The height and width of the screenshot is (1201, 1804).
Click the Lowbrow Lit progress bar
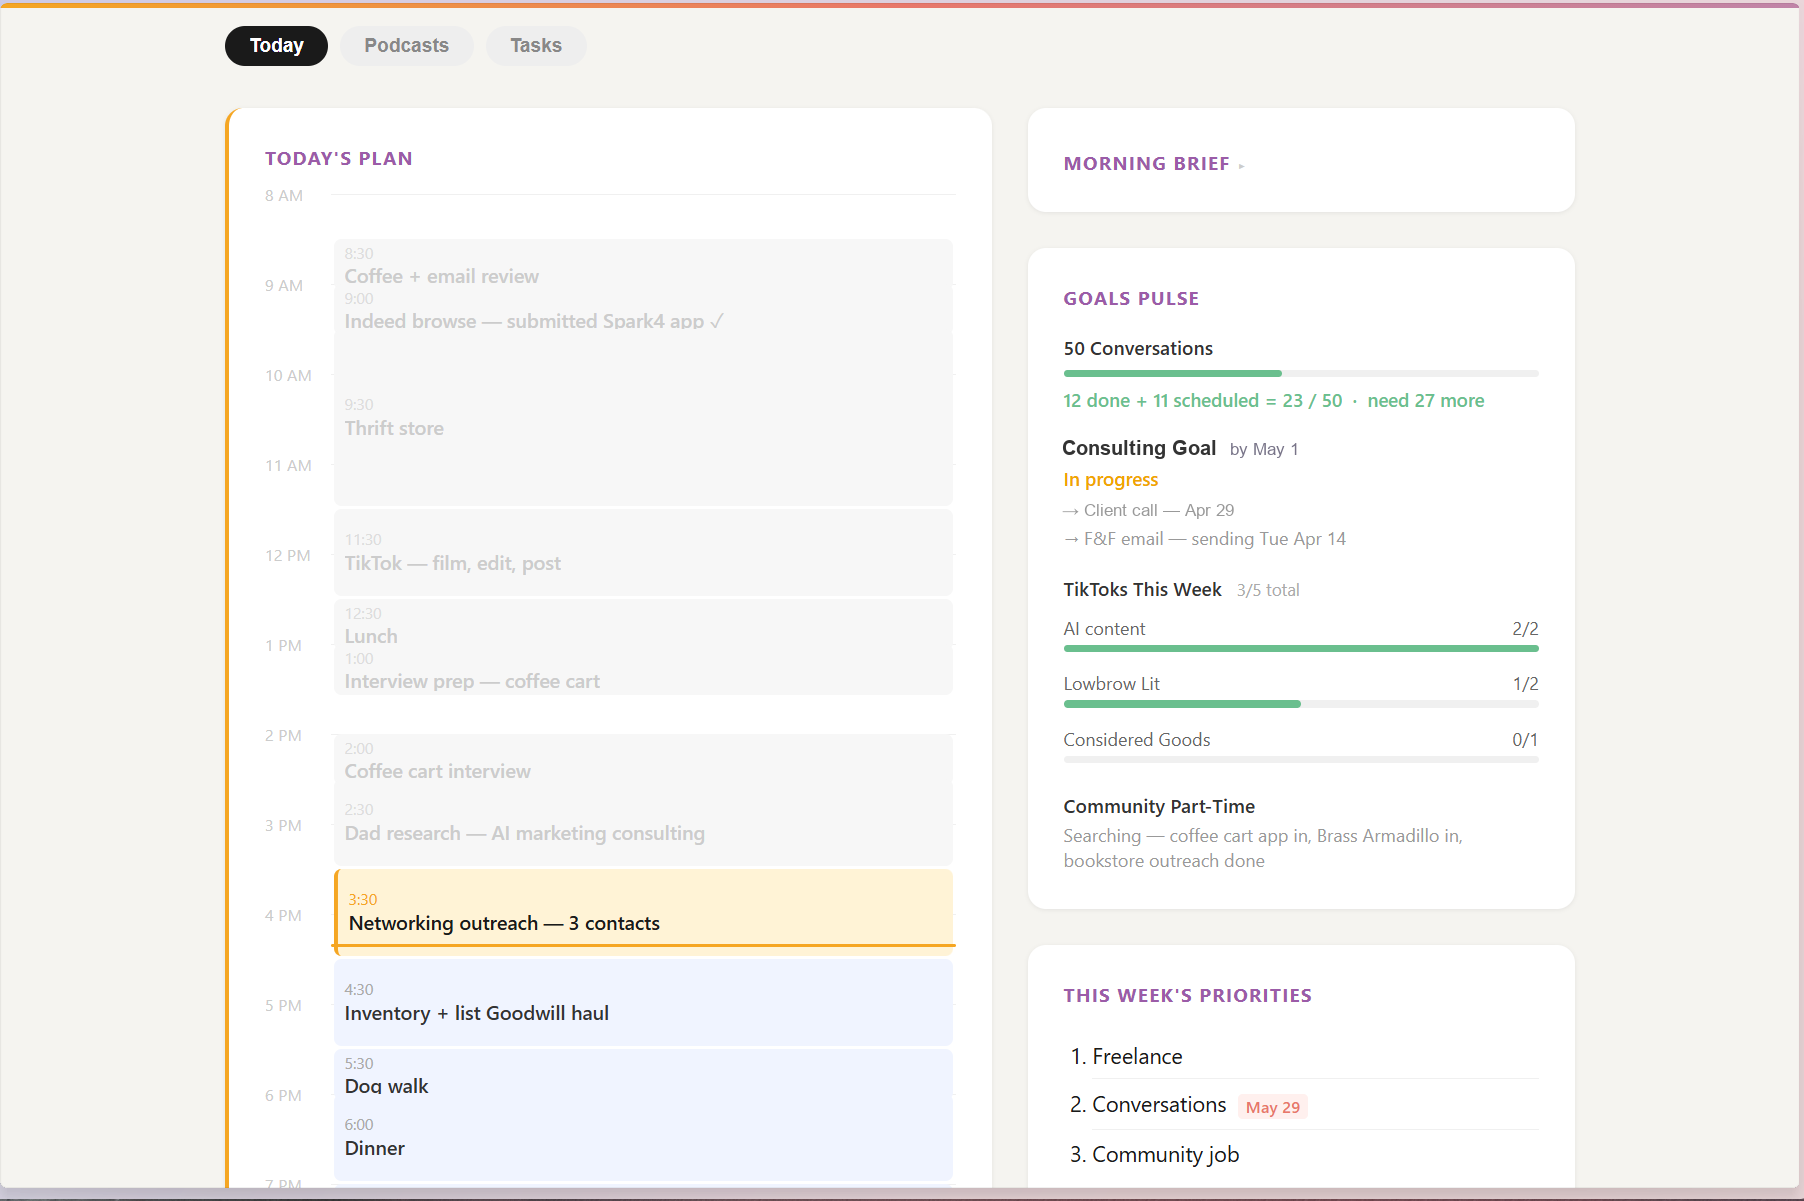pyautogui.click(x=1301, y=704)
